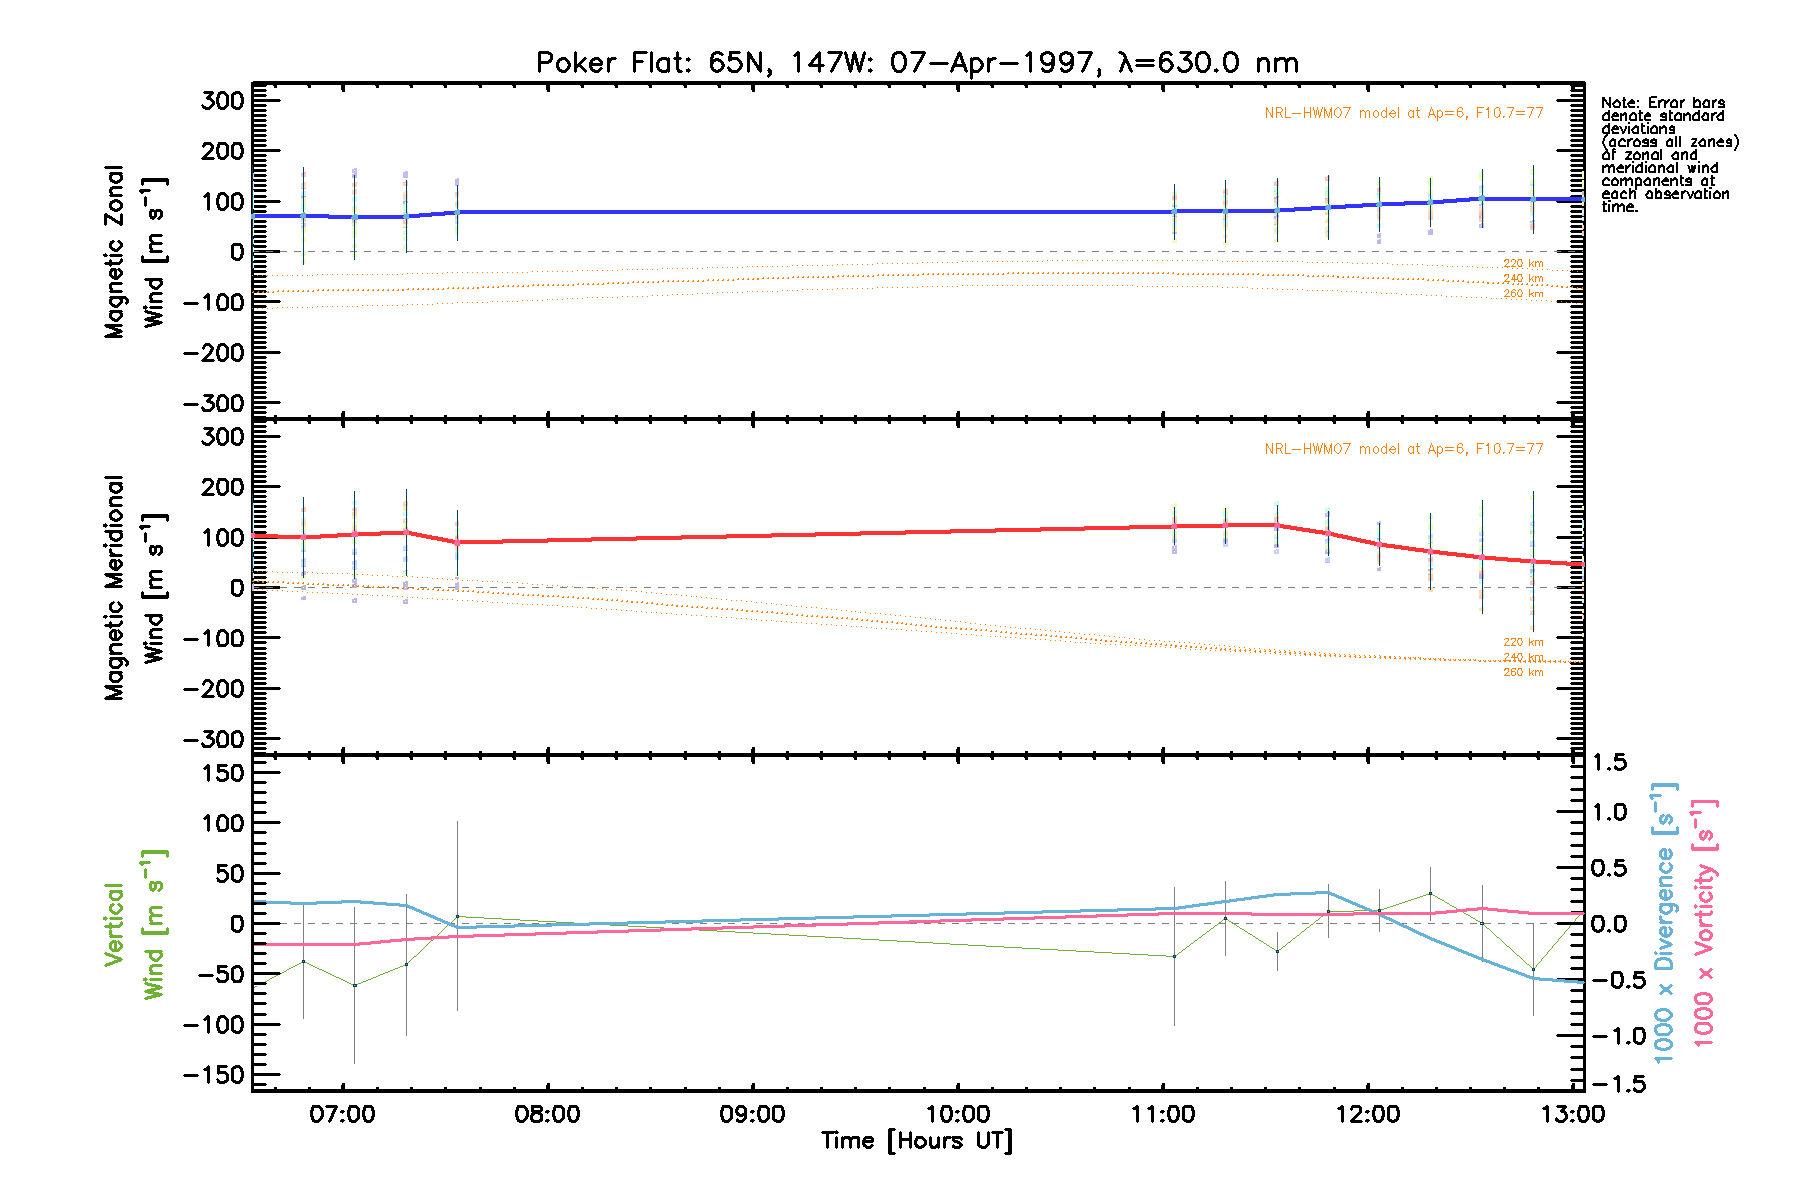Click the 09:00 time tick label

click(x=752, y=1114)
